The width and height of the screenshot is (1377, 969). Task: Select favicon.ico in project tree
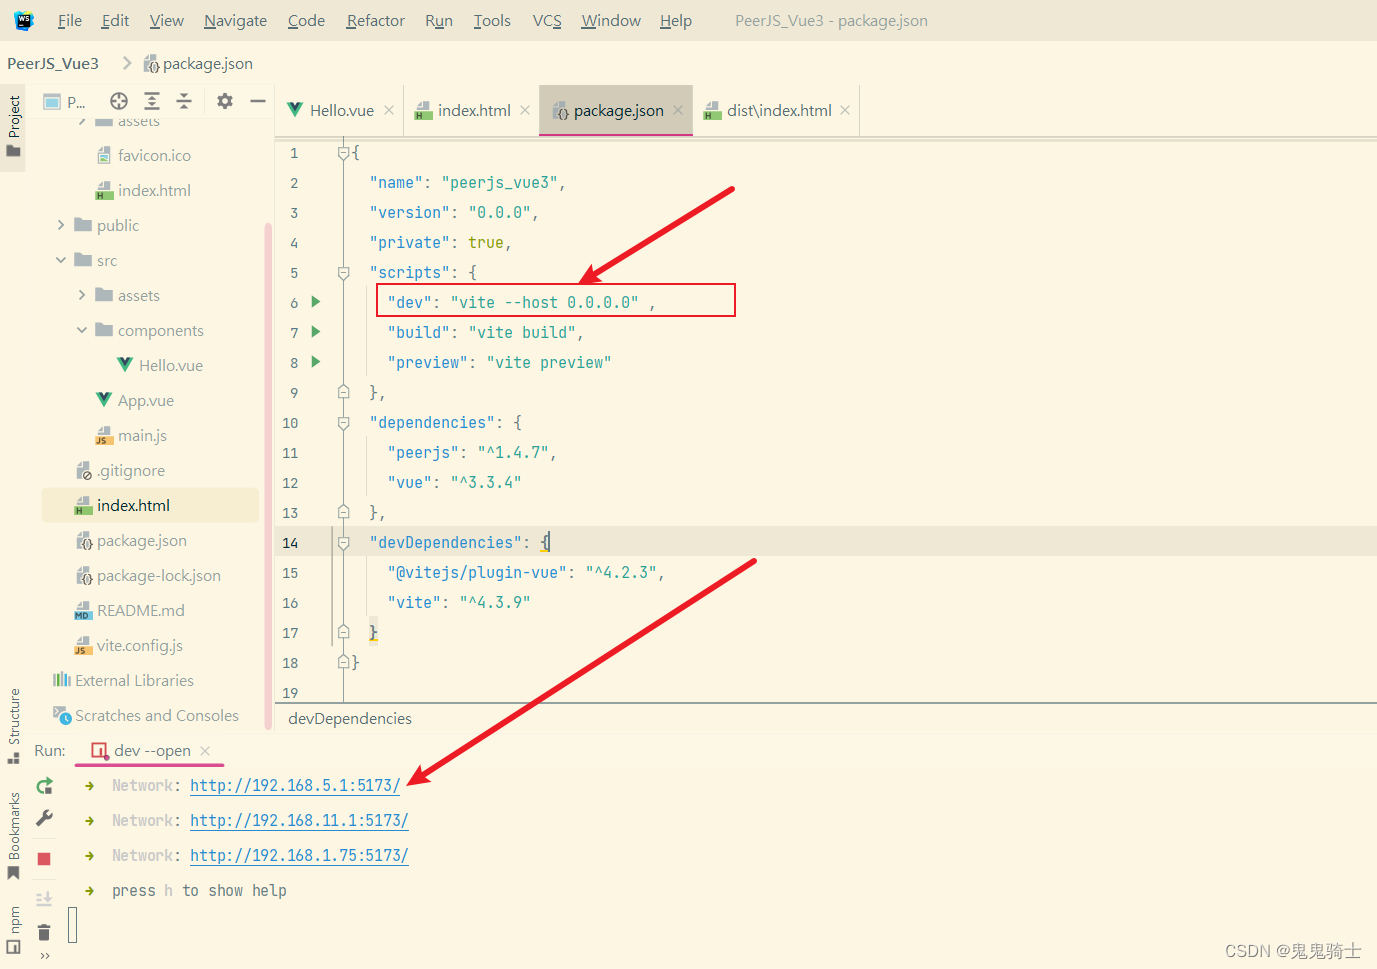pyautogui.click(x=154, y=156)
